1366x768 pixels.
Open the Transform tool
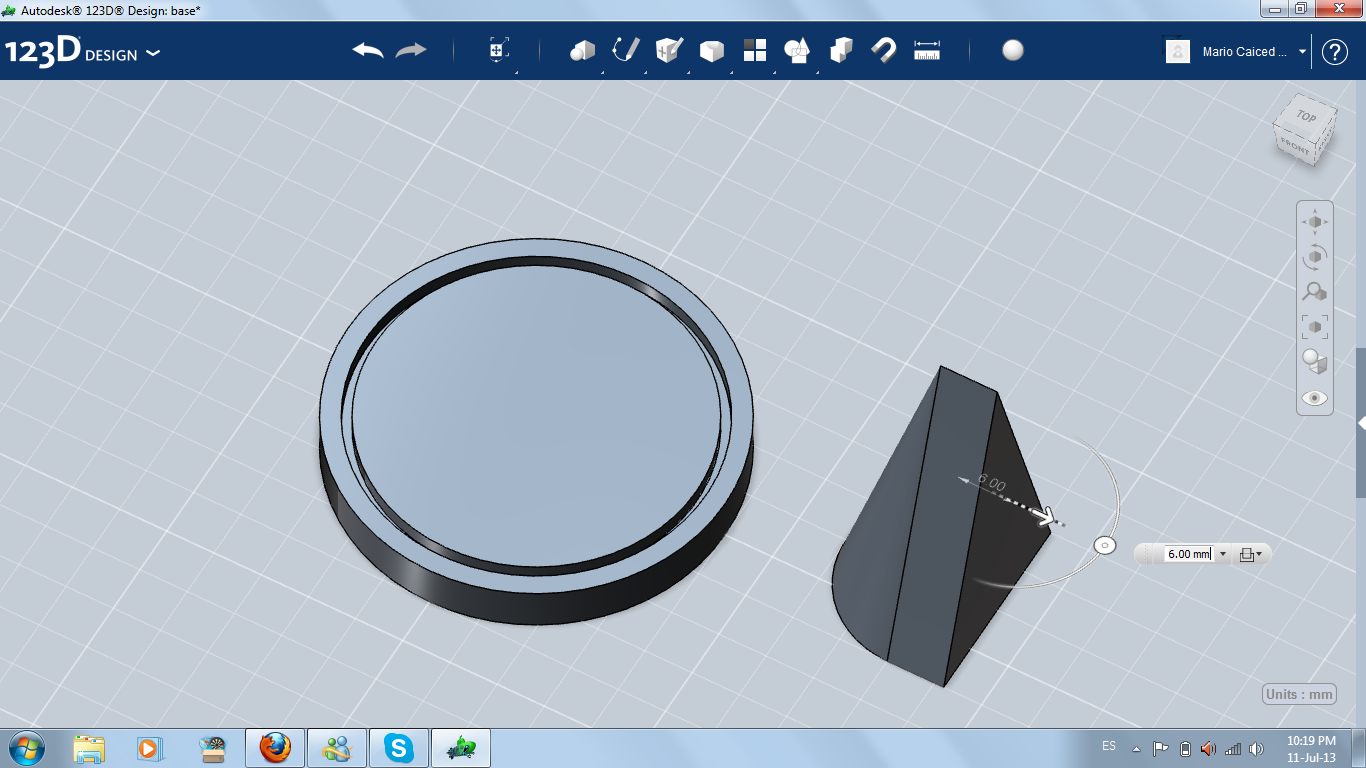tap(499, 51)
